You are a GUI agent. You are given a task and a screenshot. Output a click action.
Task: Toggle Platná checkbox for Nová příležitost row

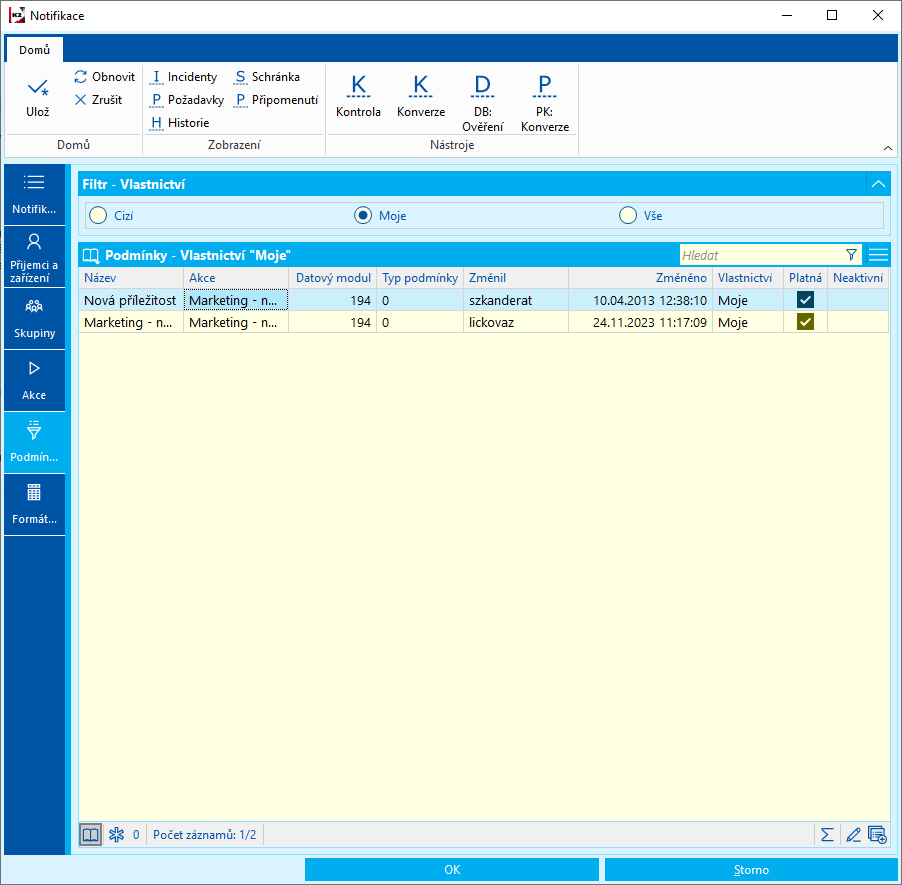coord(805,300)
